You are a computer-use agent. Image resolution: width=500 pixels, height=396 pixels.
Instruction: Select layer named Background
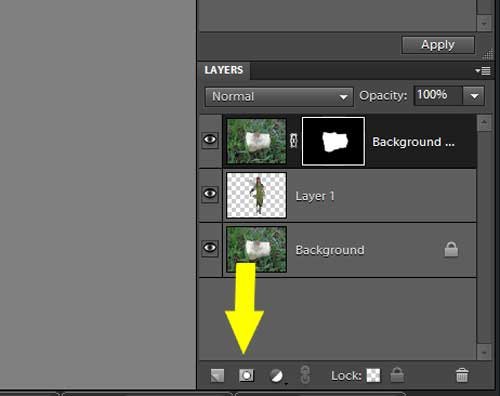pos(330,250)
